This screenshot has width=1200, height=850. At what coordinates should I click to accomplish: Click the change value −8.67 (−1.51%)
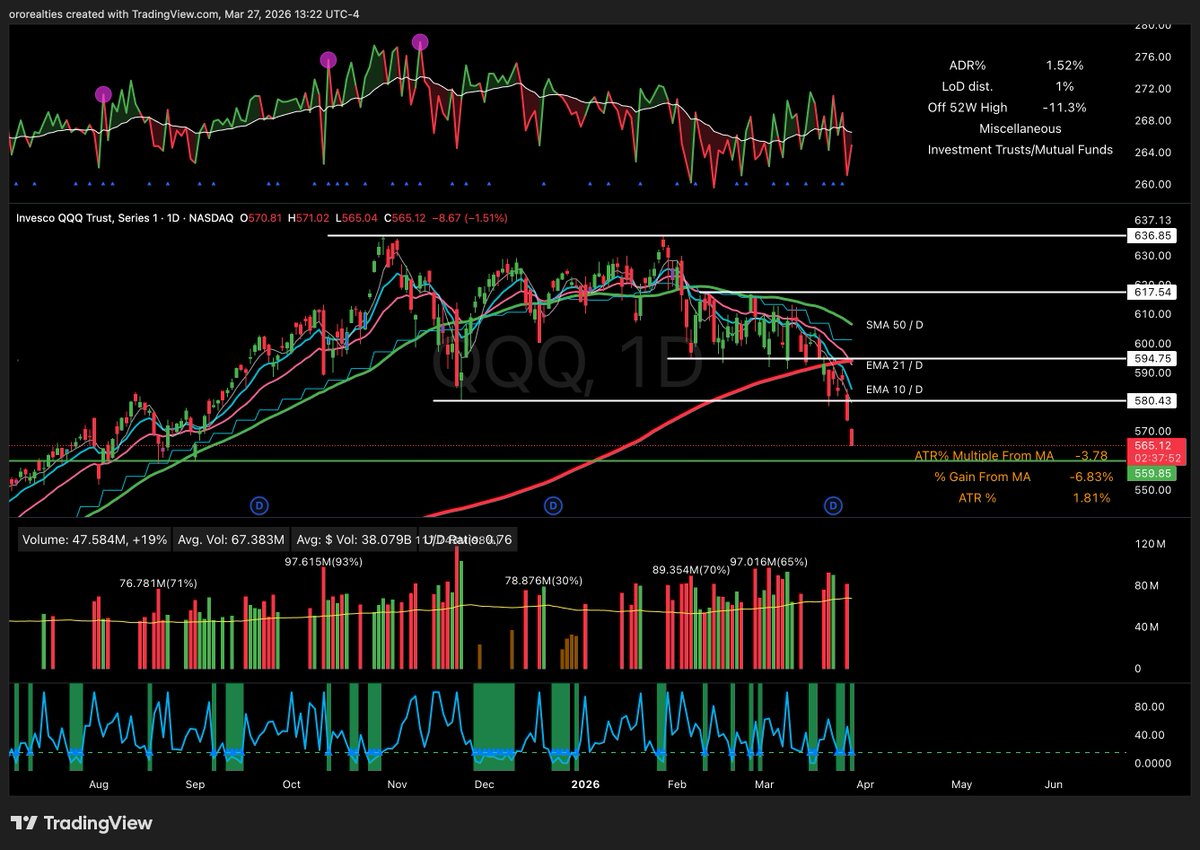coord(471,216)
